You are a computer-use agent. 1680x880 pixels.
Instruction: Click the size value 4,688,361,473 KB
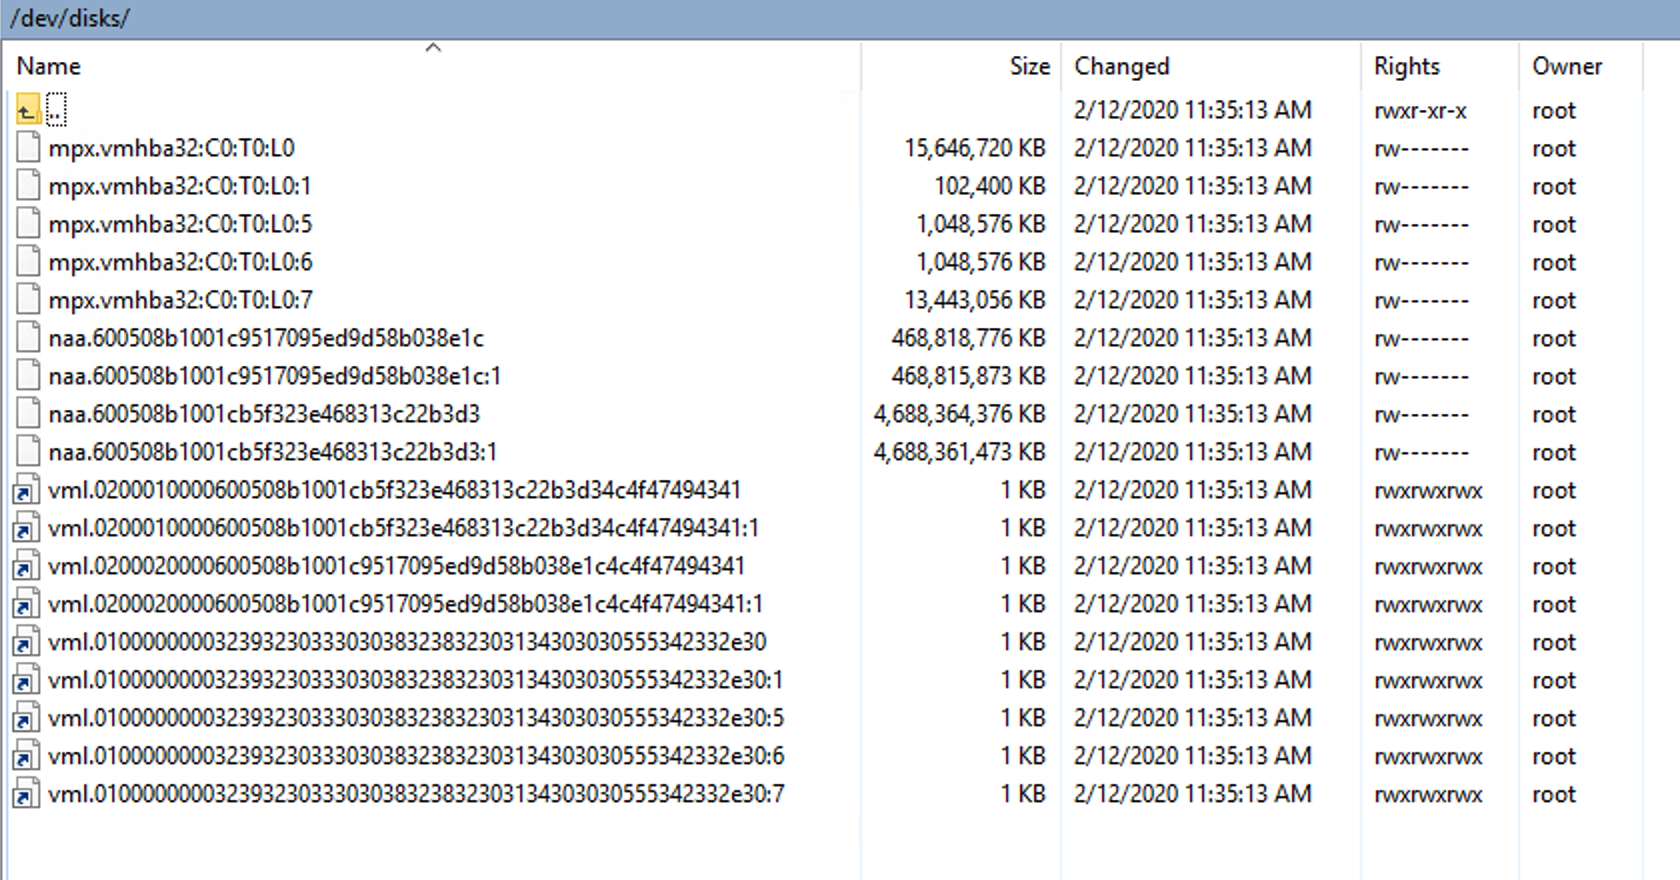(x=959, y=452)
